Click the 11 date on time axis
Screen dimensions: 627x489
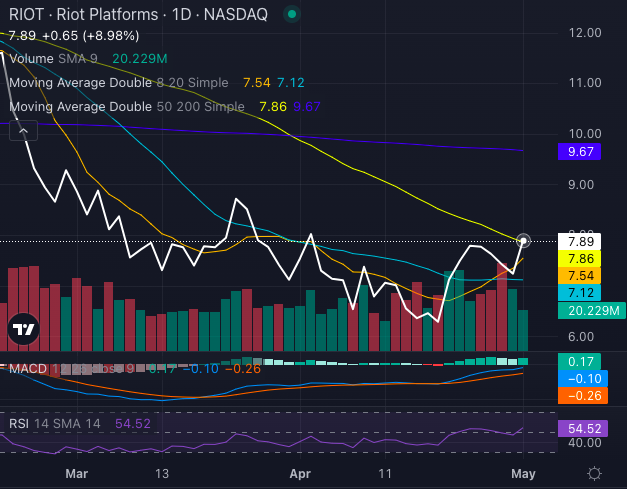tap(385, 474)
